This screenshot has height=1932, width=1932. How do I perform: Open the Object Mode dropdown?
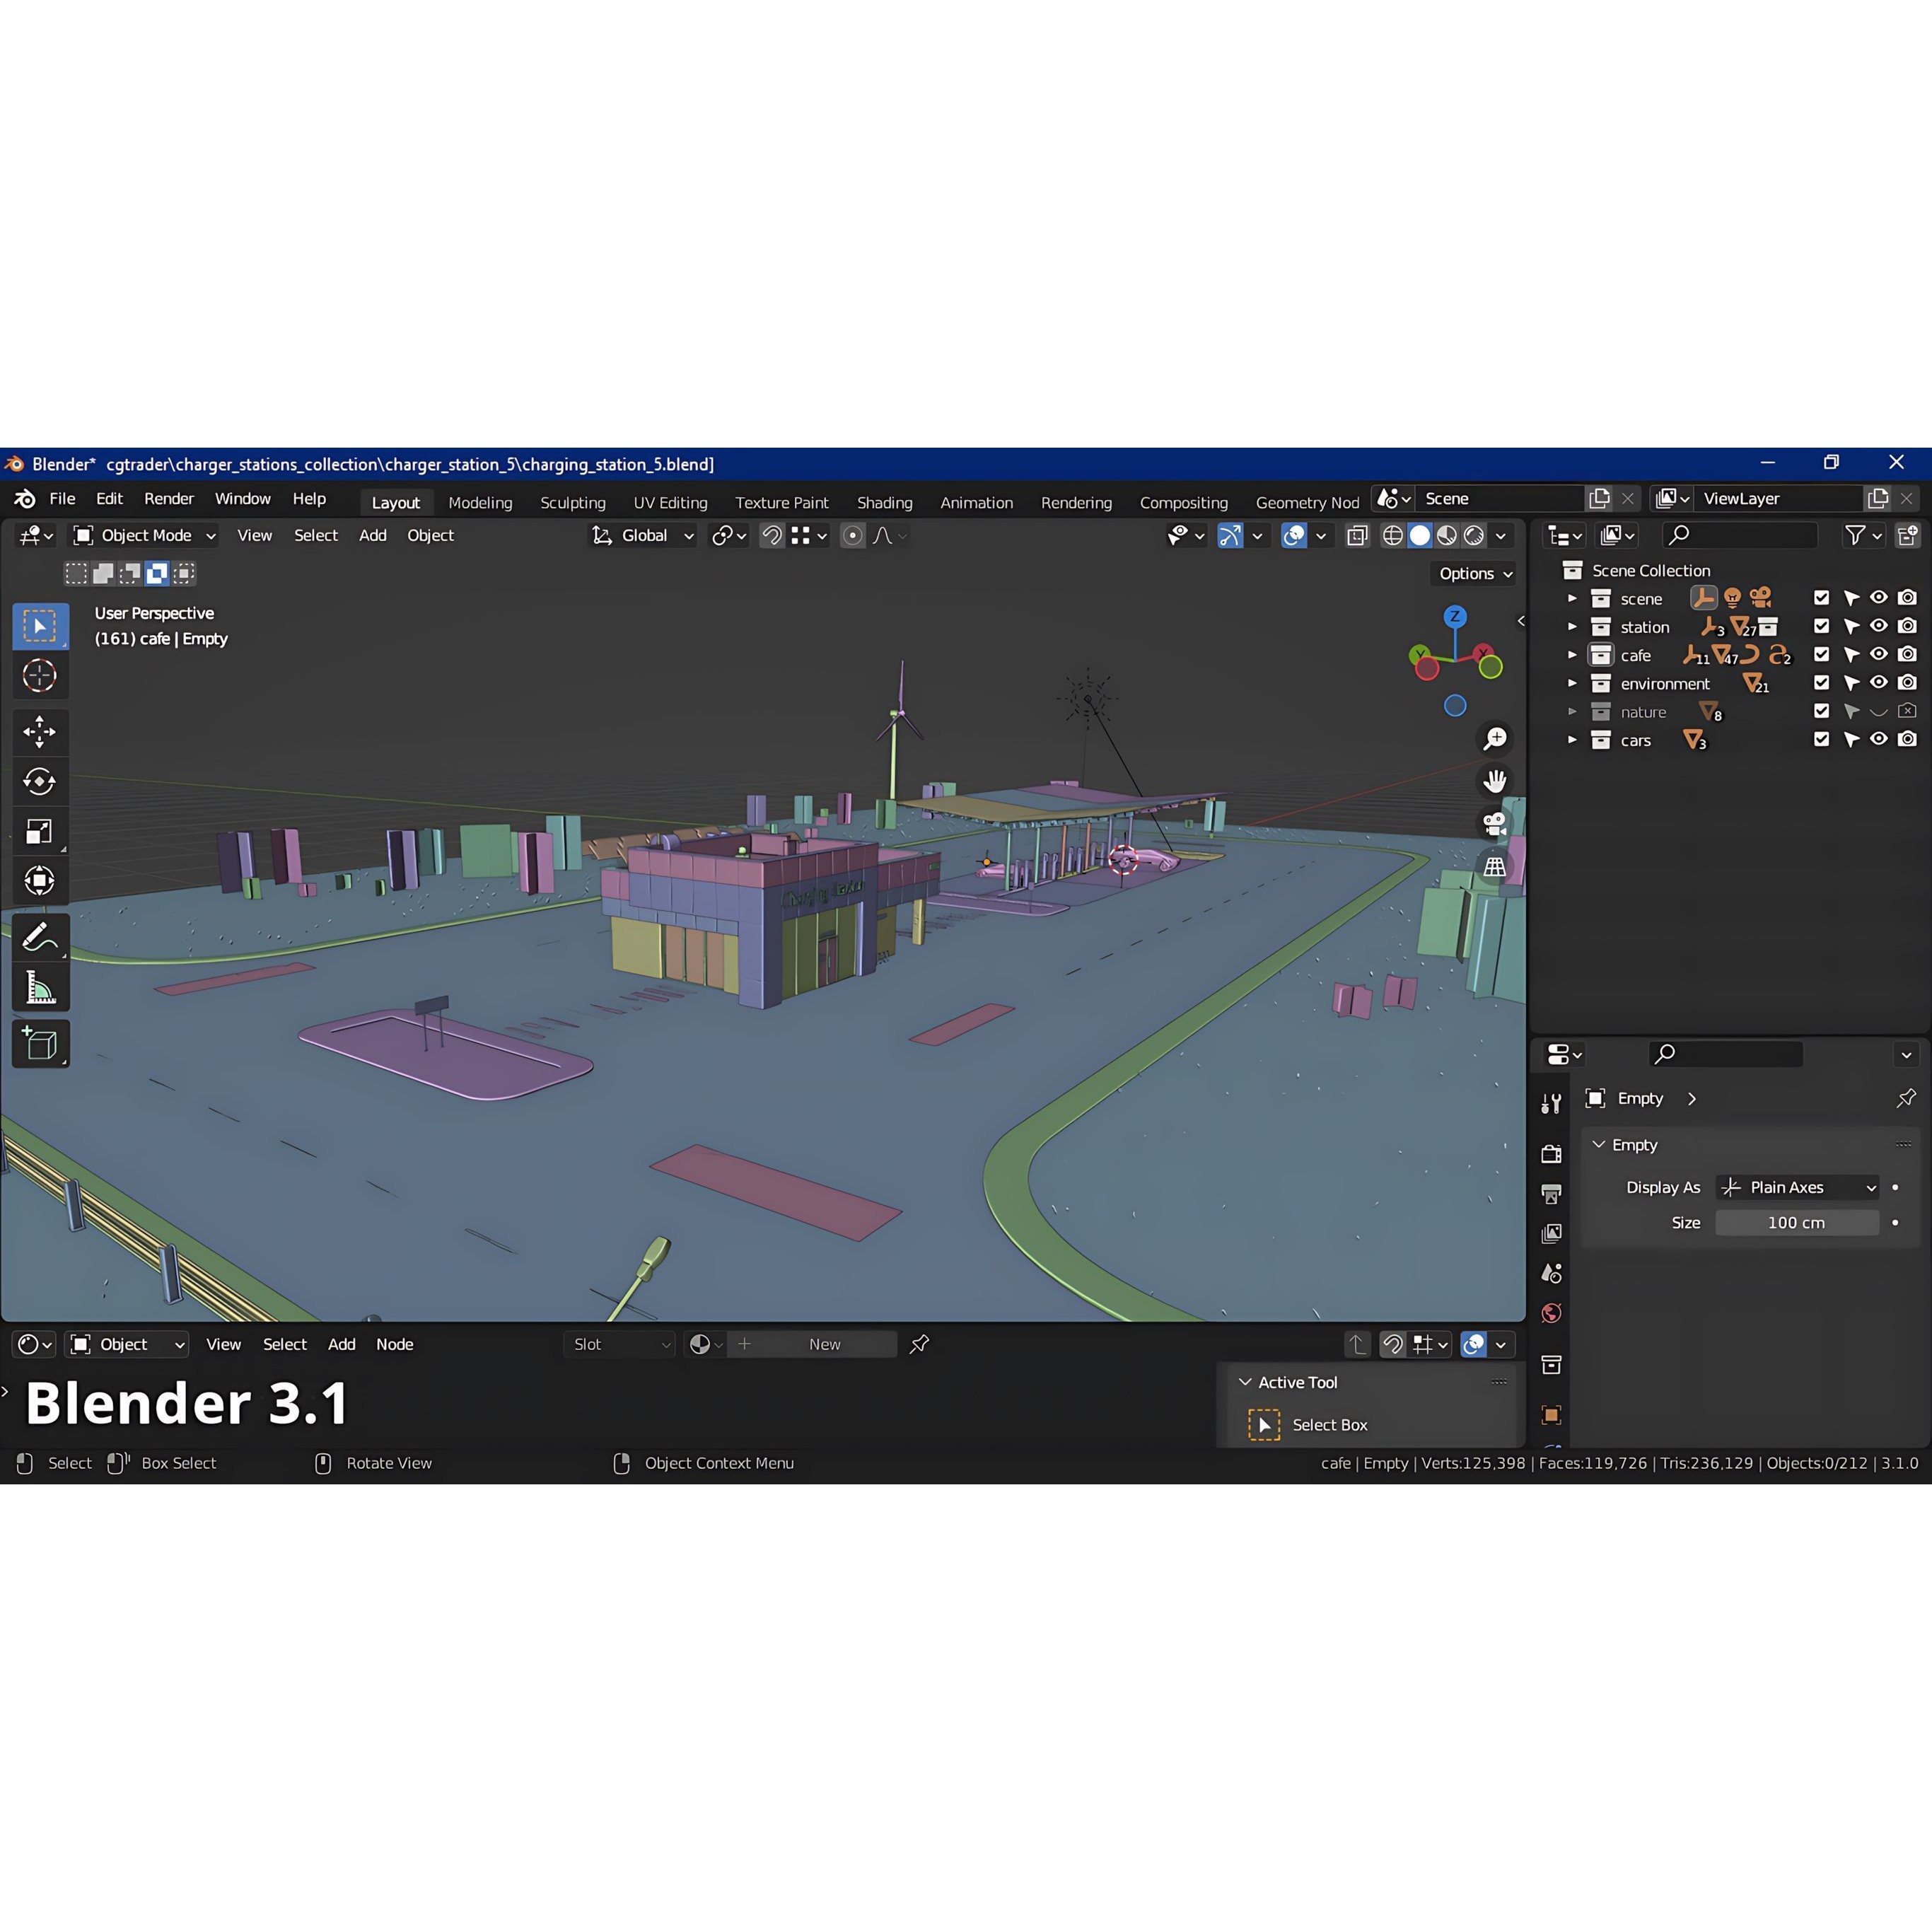(144, 536)
